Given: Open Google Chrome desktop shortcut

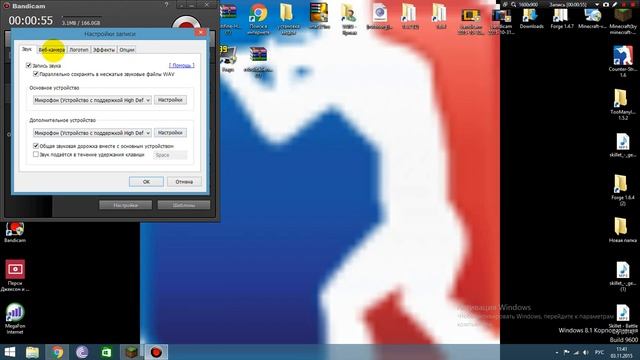Looking at the screenshot, I should coord(258,18).
